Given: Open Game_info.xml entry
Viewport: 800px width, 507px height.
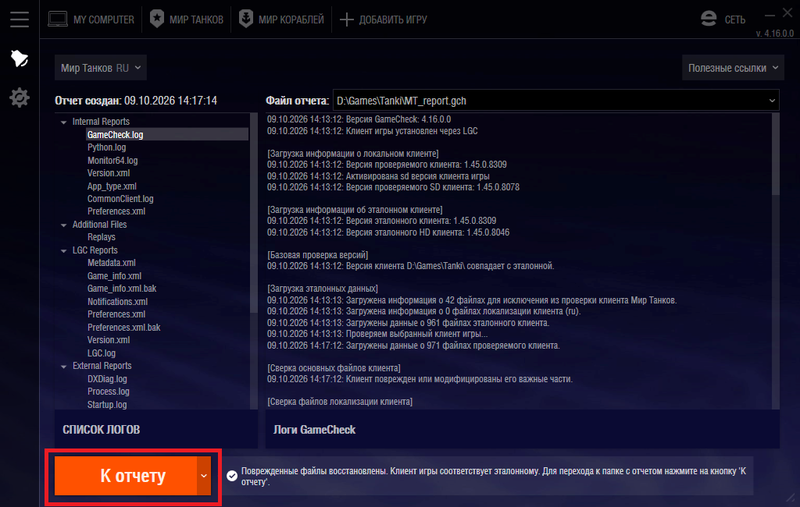Looking at the screenshot, I should pos(114,276).
